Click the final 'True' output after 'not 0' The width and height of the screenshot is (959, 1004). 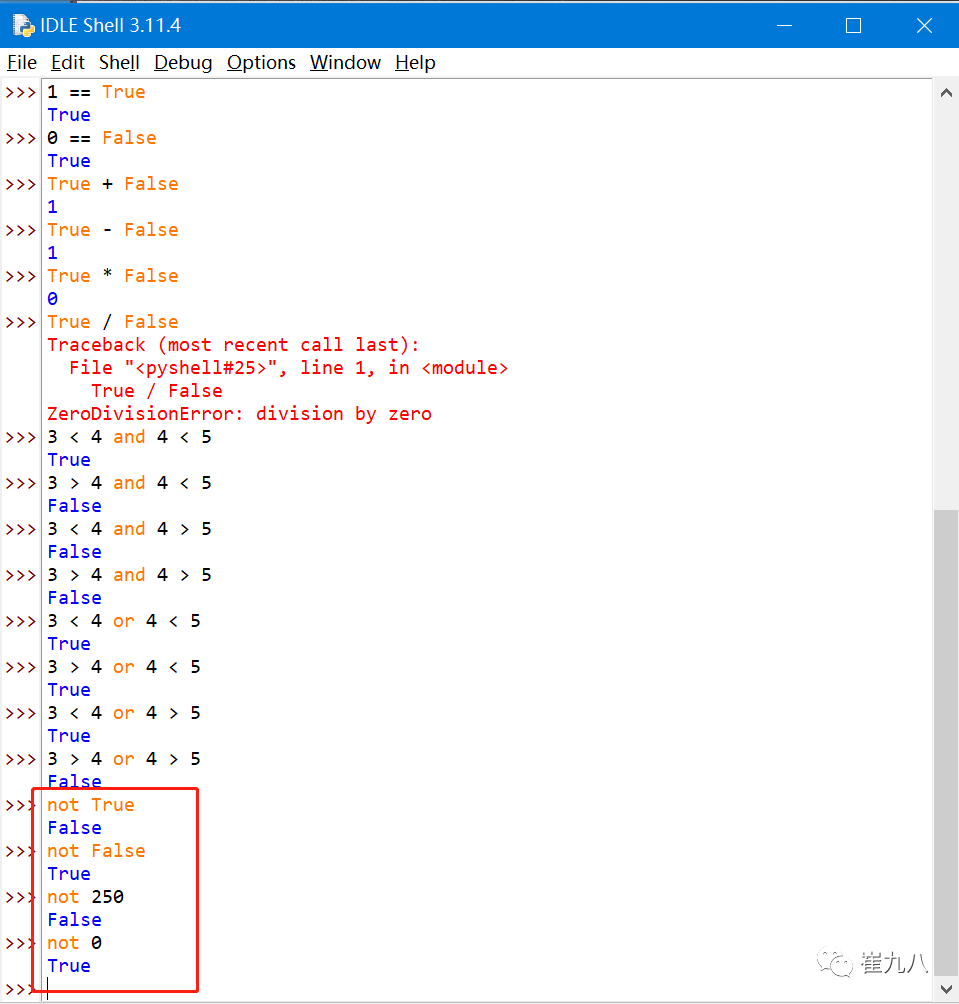pos(69,966)
